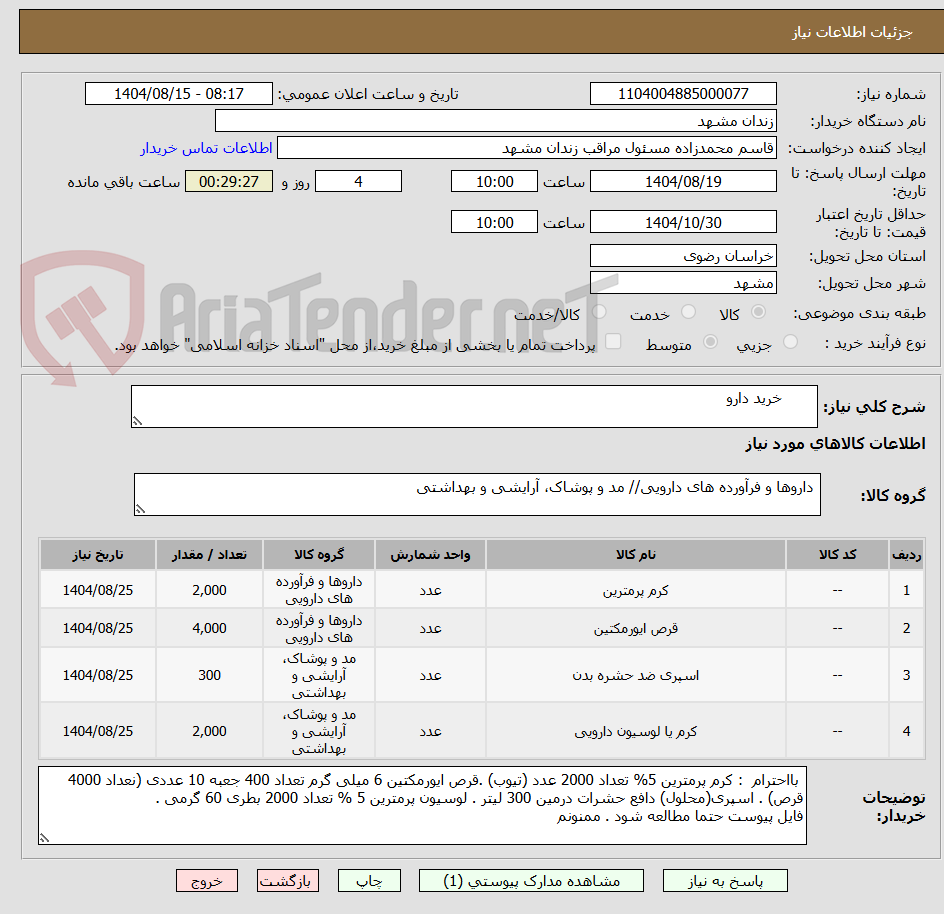Viewport: 944px width, 914px height.
Task: Click the 'چاپ' print button
Action: pos(369,881)
